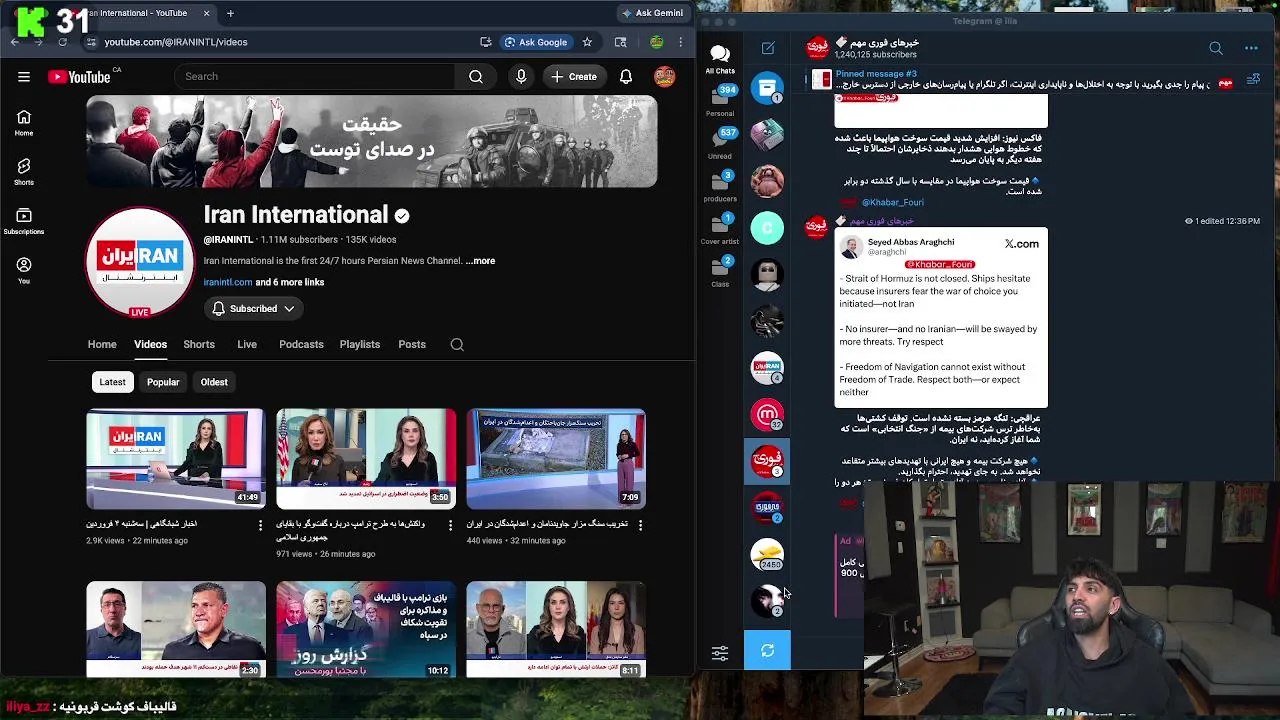Select the Latest sort filter
The width and height of the screenshot is (1280, 720).
pyautogui.click(x=113, y=382)
